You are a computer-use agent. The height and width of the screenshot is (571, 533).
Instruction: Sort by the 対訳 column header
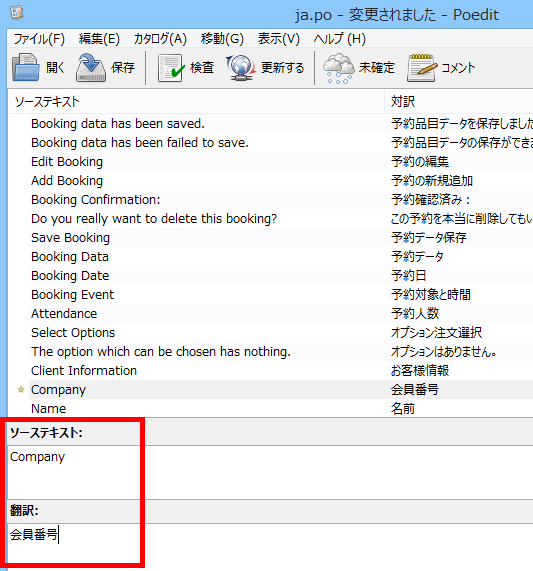pos(459,102)
